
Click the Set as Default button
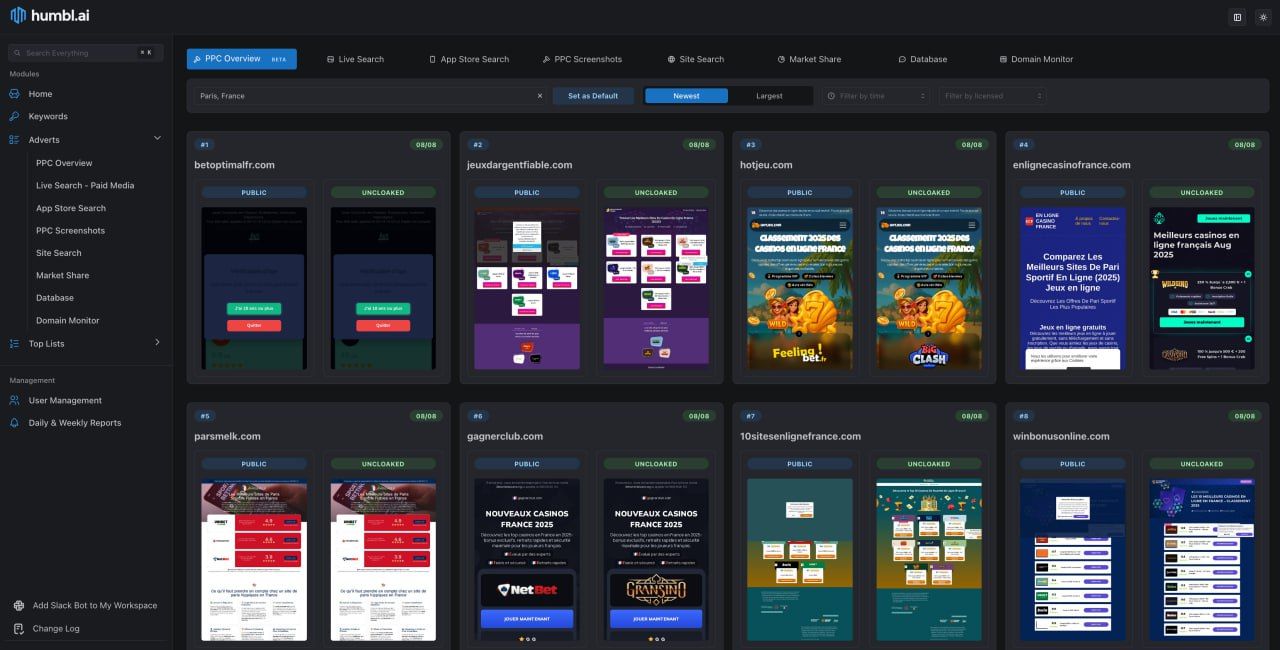click(593, 96)
